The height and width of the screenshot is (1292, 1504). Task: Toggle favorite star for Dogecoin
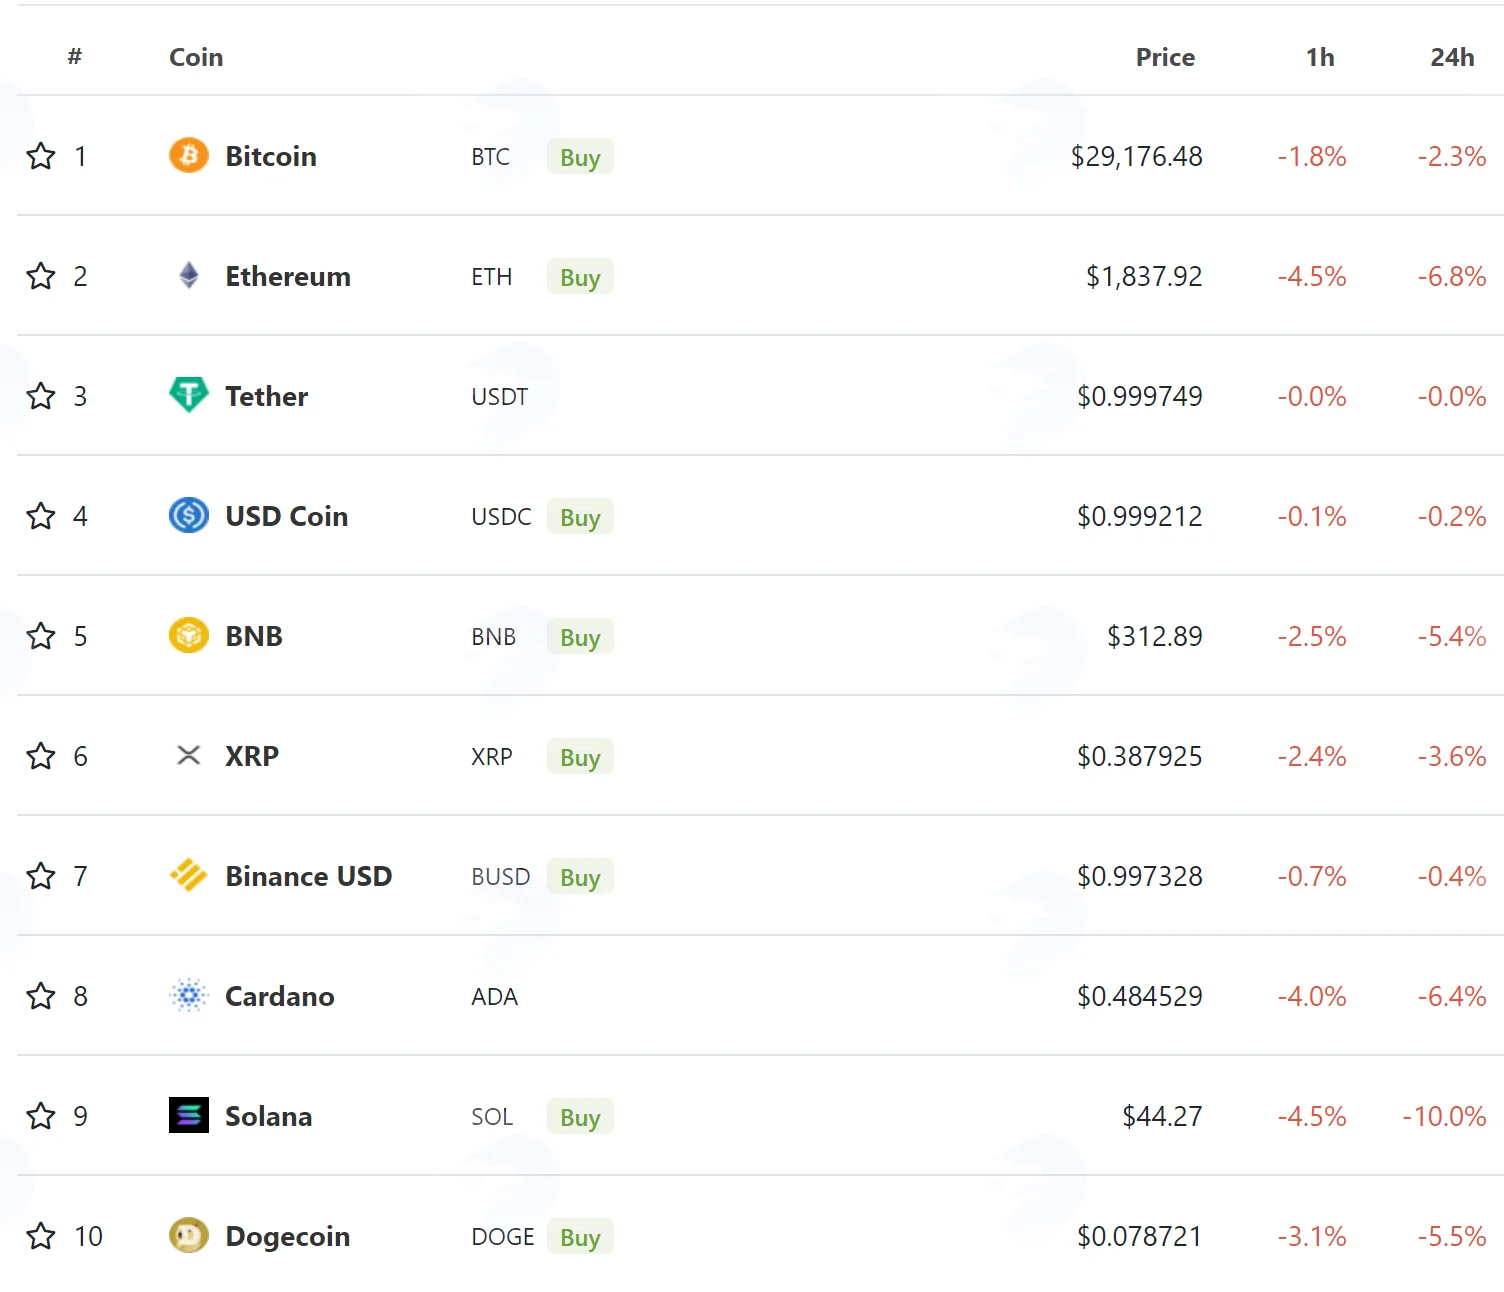[41, 1236]
